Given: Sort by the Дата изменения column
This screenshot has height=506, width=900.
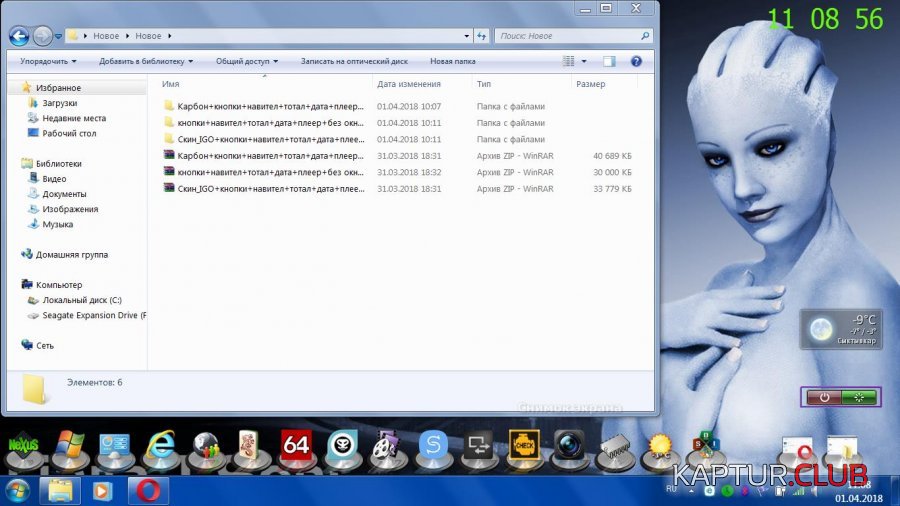Looking at the screenshot, I should [x=409, y=84].
